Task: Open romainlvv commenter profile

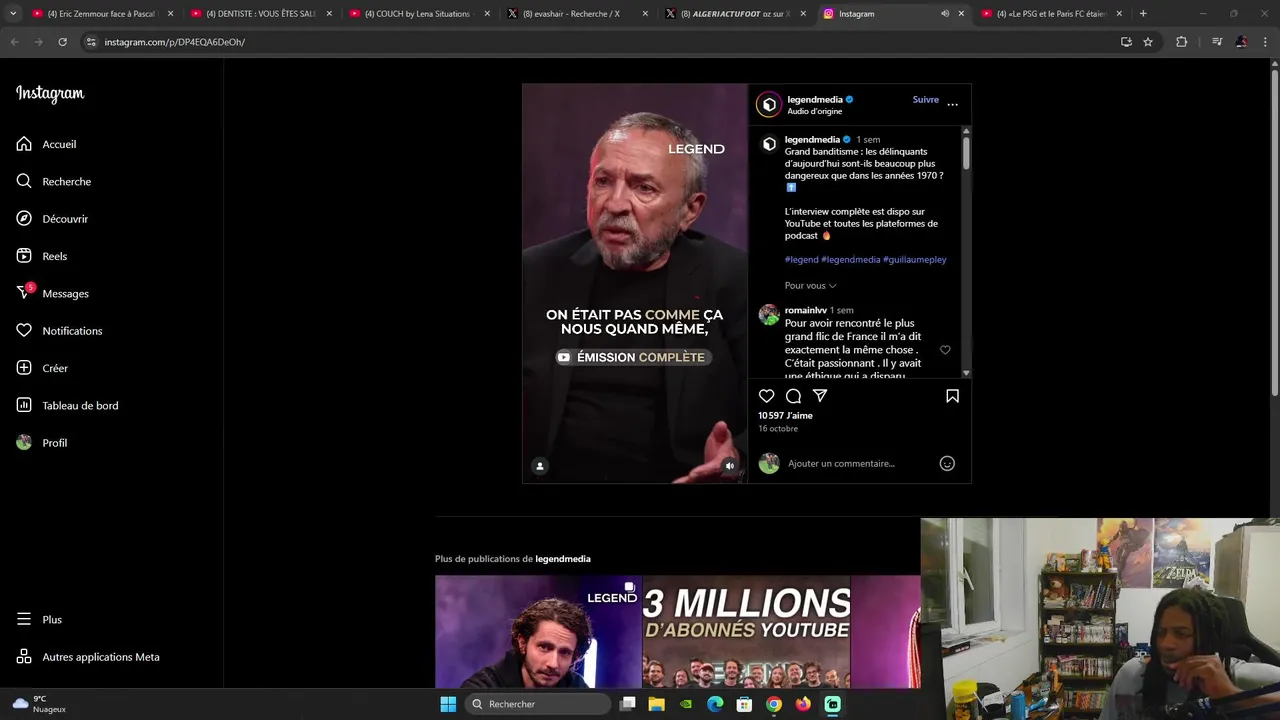Action: [x=805, y=310]
